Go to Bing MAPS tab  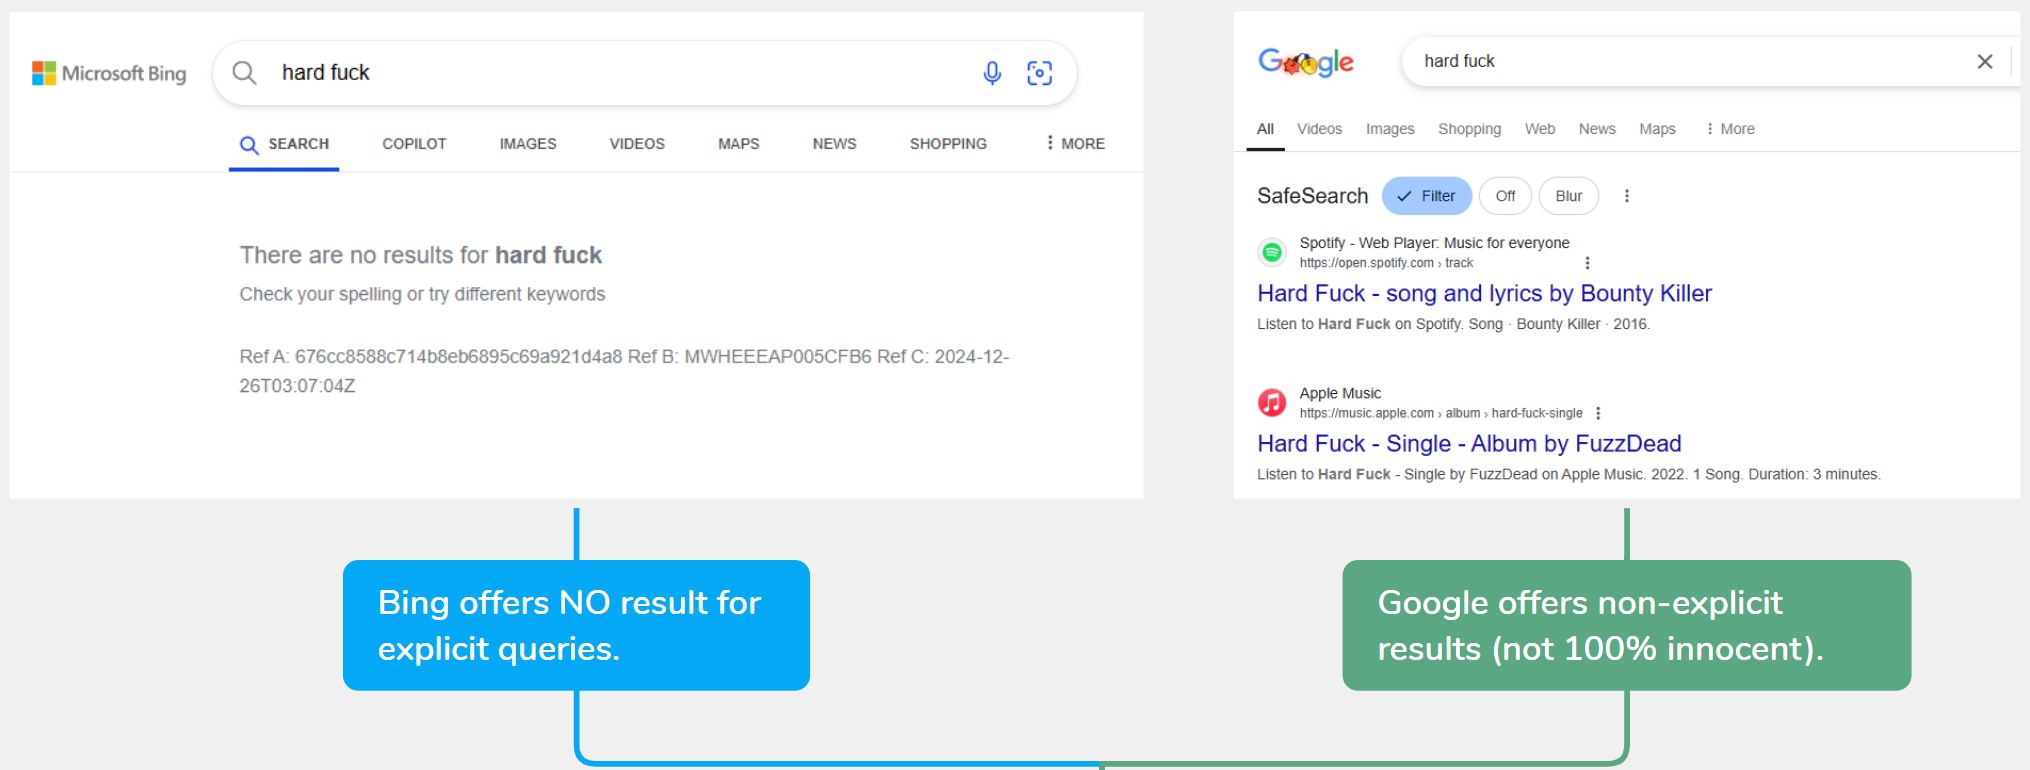click(x=739, y=144)
